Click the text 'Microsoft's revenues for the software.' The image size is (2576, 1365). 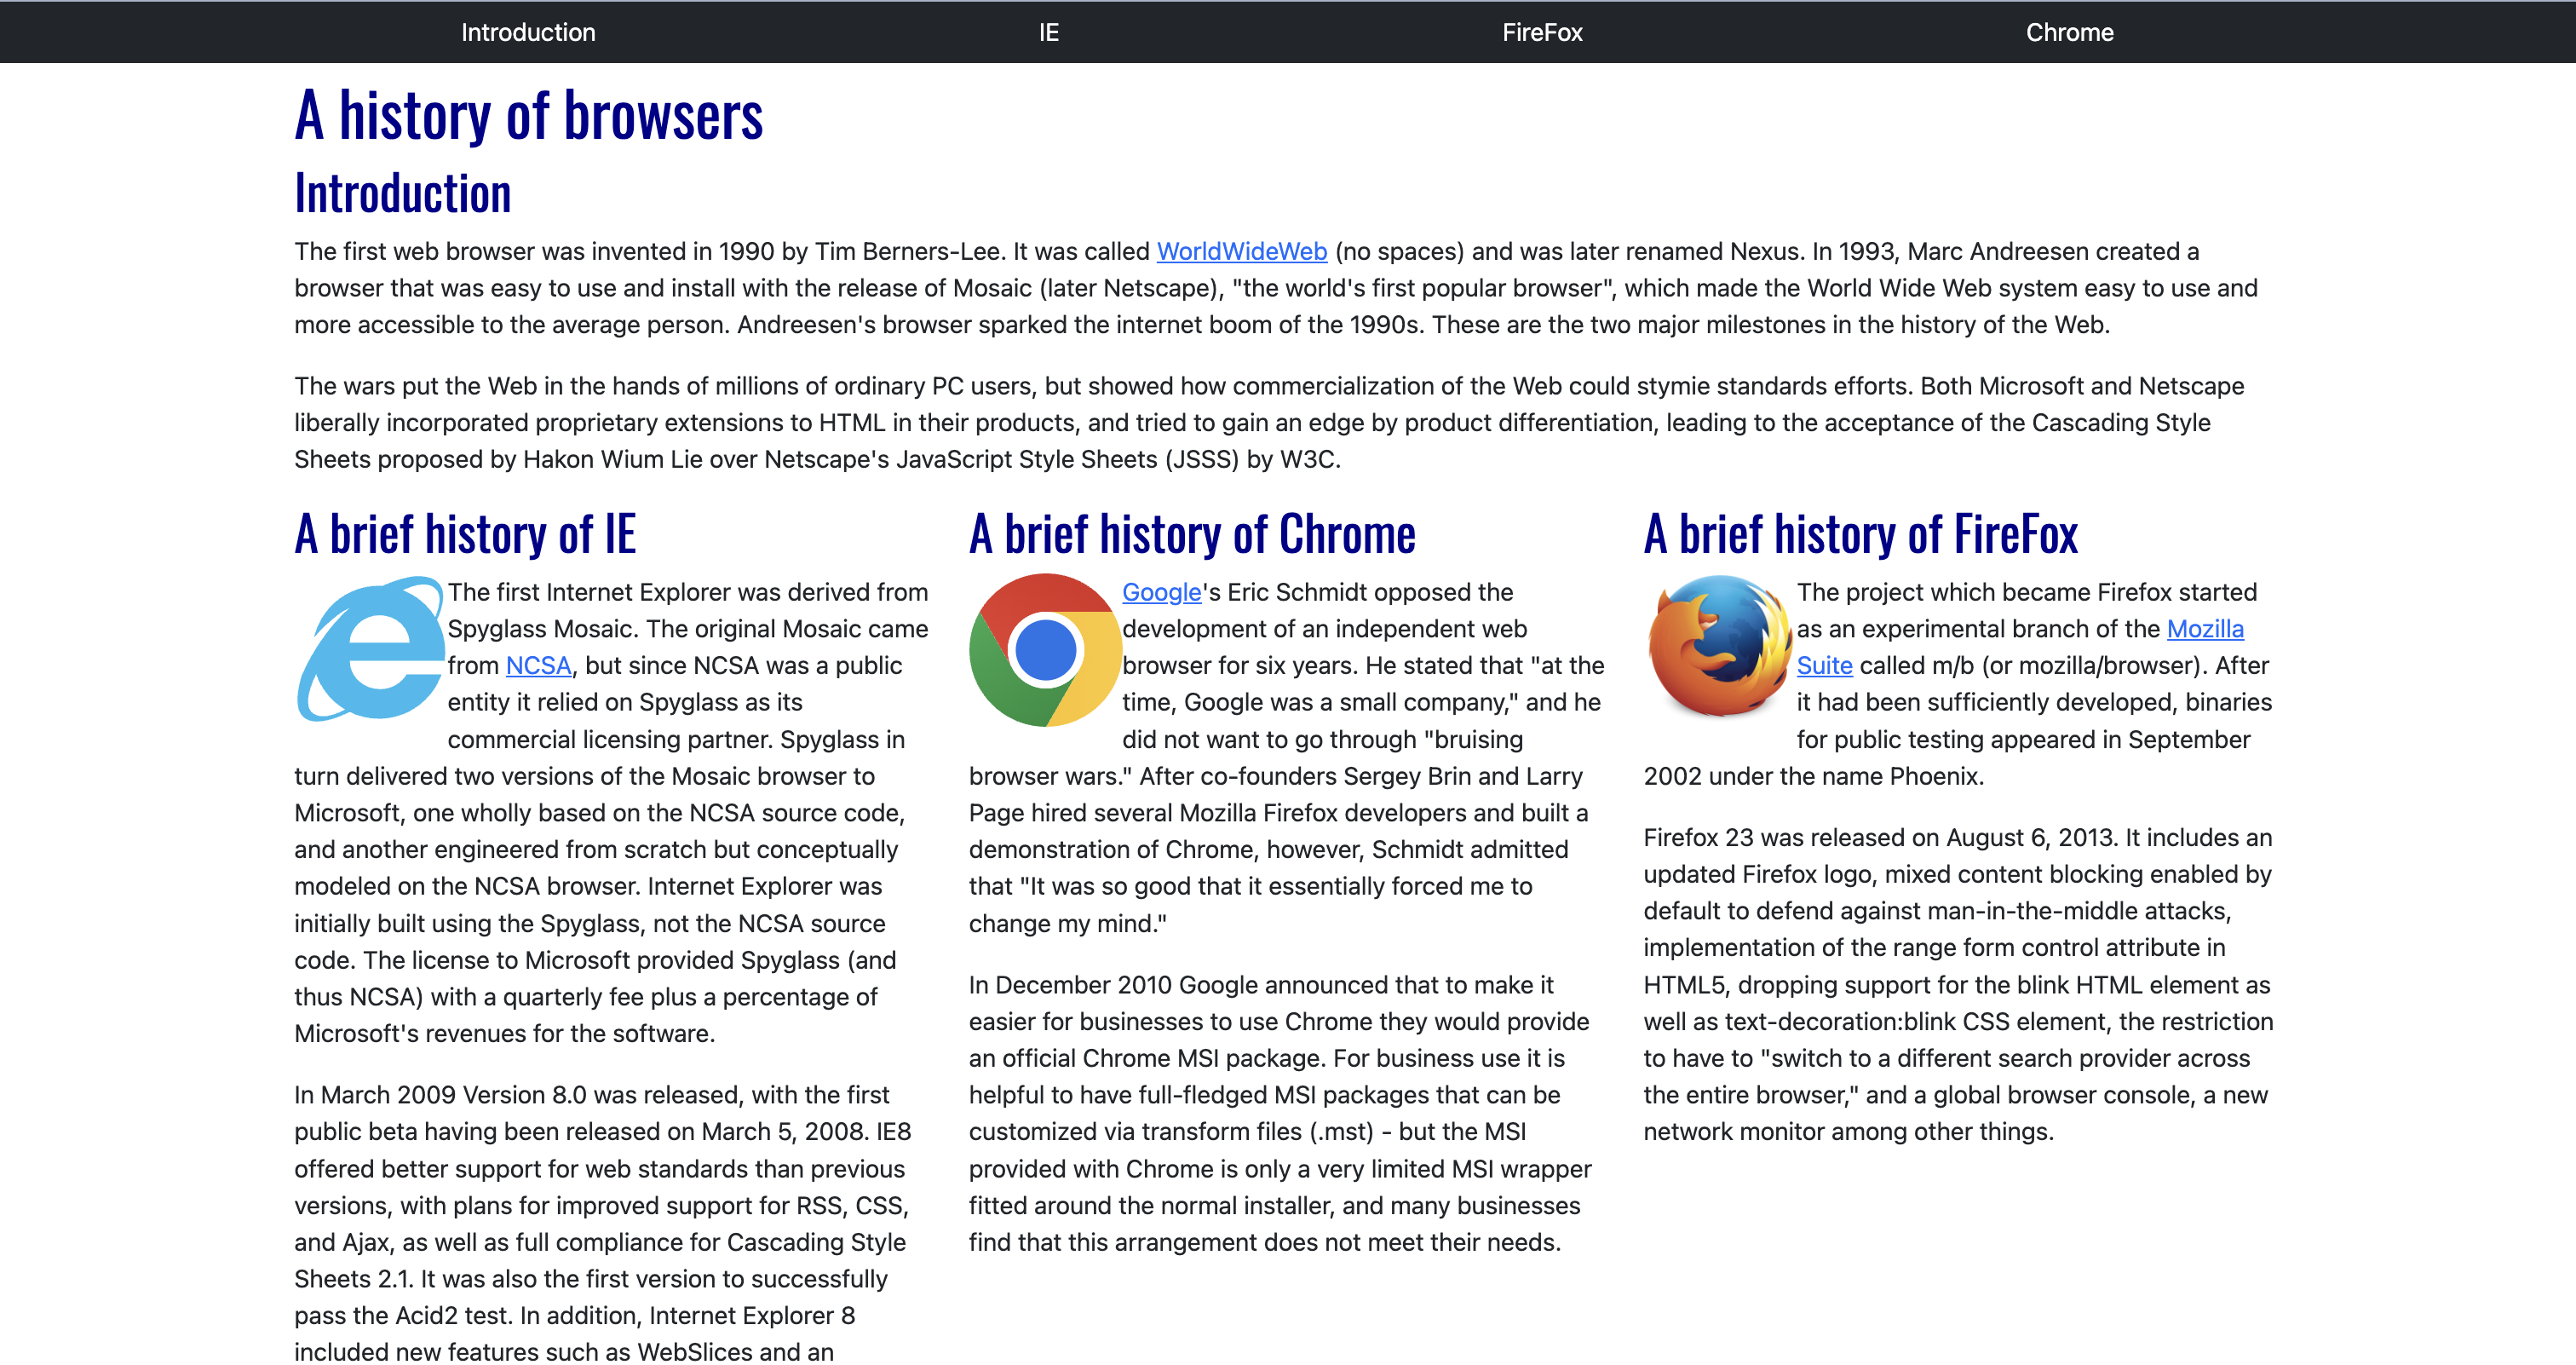(x=505, y=1033)
